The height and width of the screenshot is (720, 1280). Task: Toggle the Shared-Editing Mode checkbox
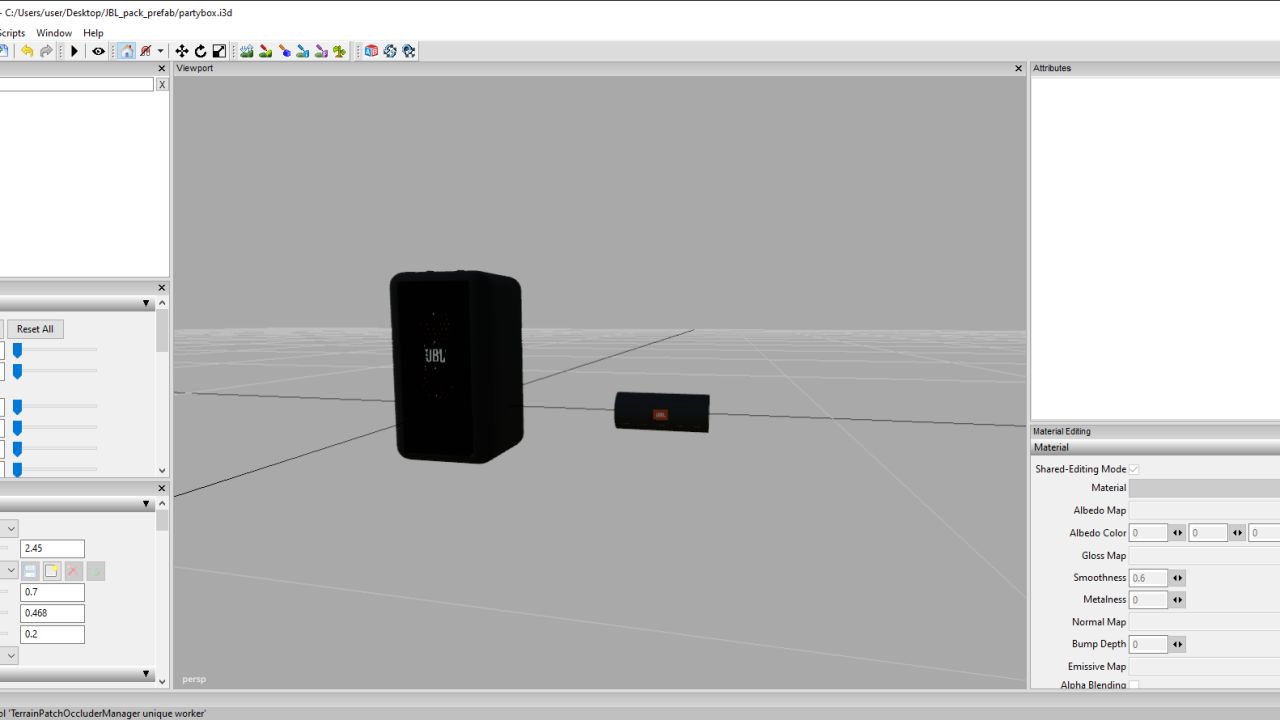(x=1134, y=469)
